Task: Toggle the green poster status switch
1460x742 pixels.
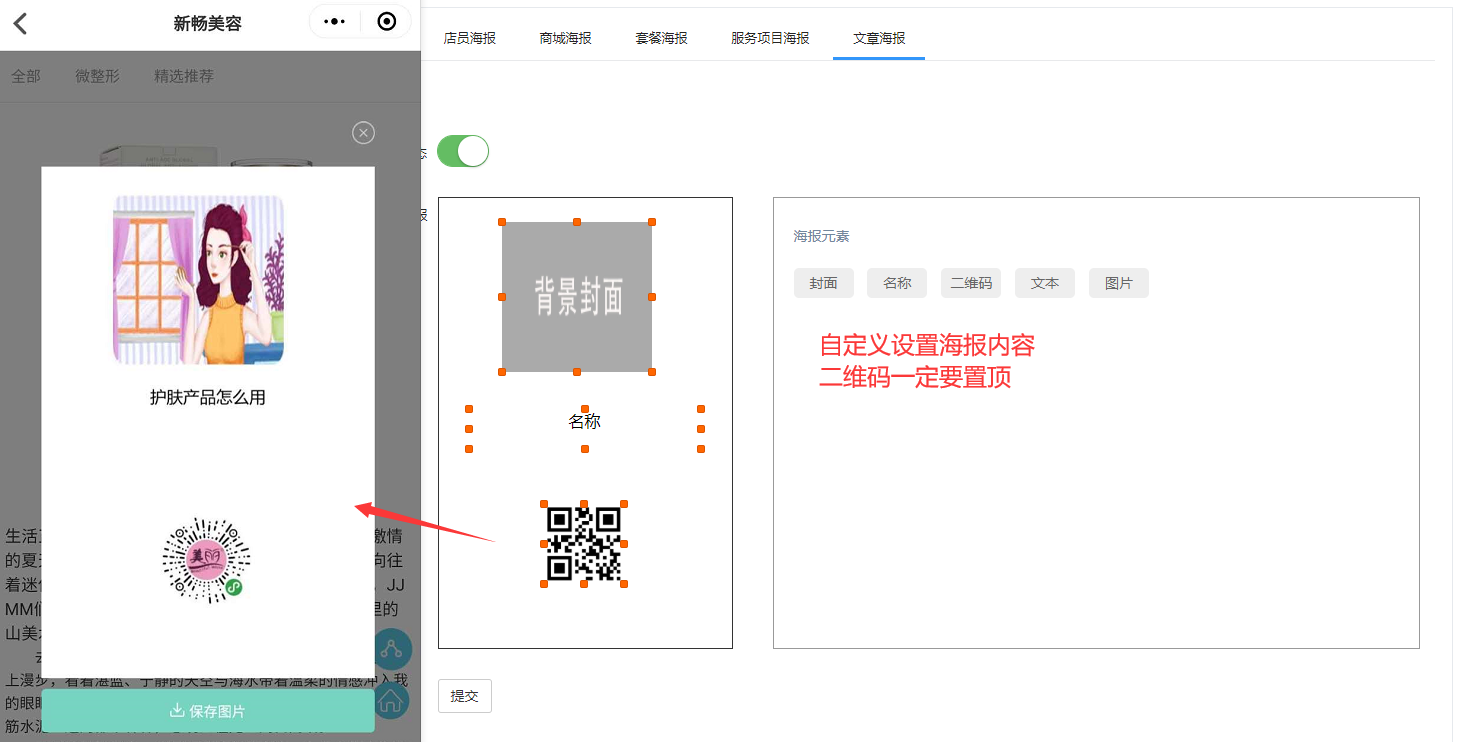Action: 463,151
